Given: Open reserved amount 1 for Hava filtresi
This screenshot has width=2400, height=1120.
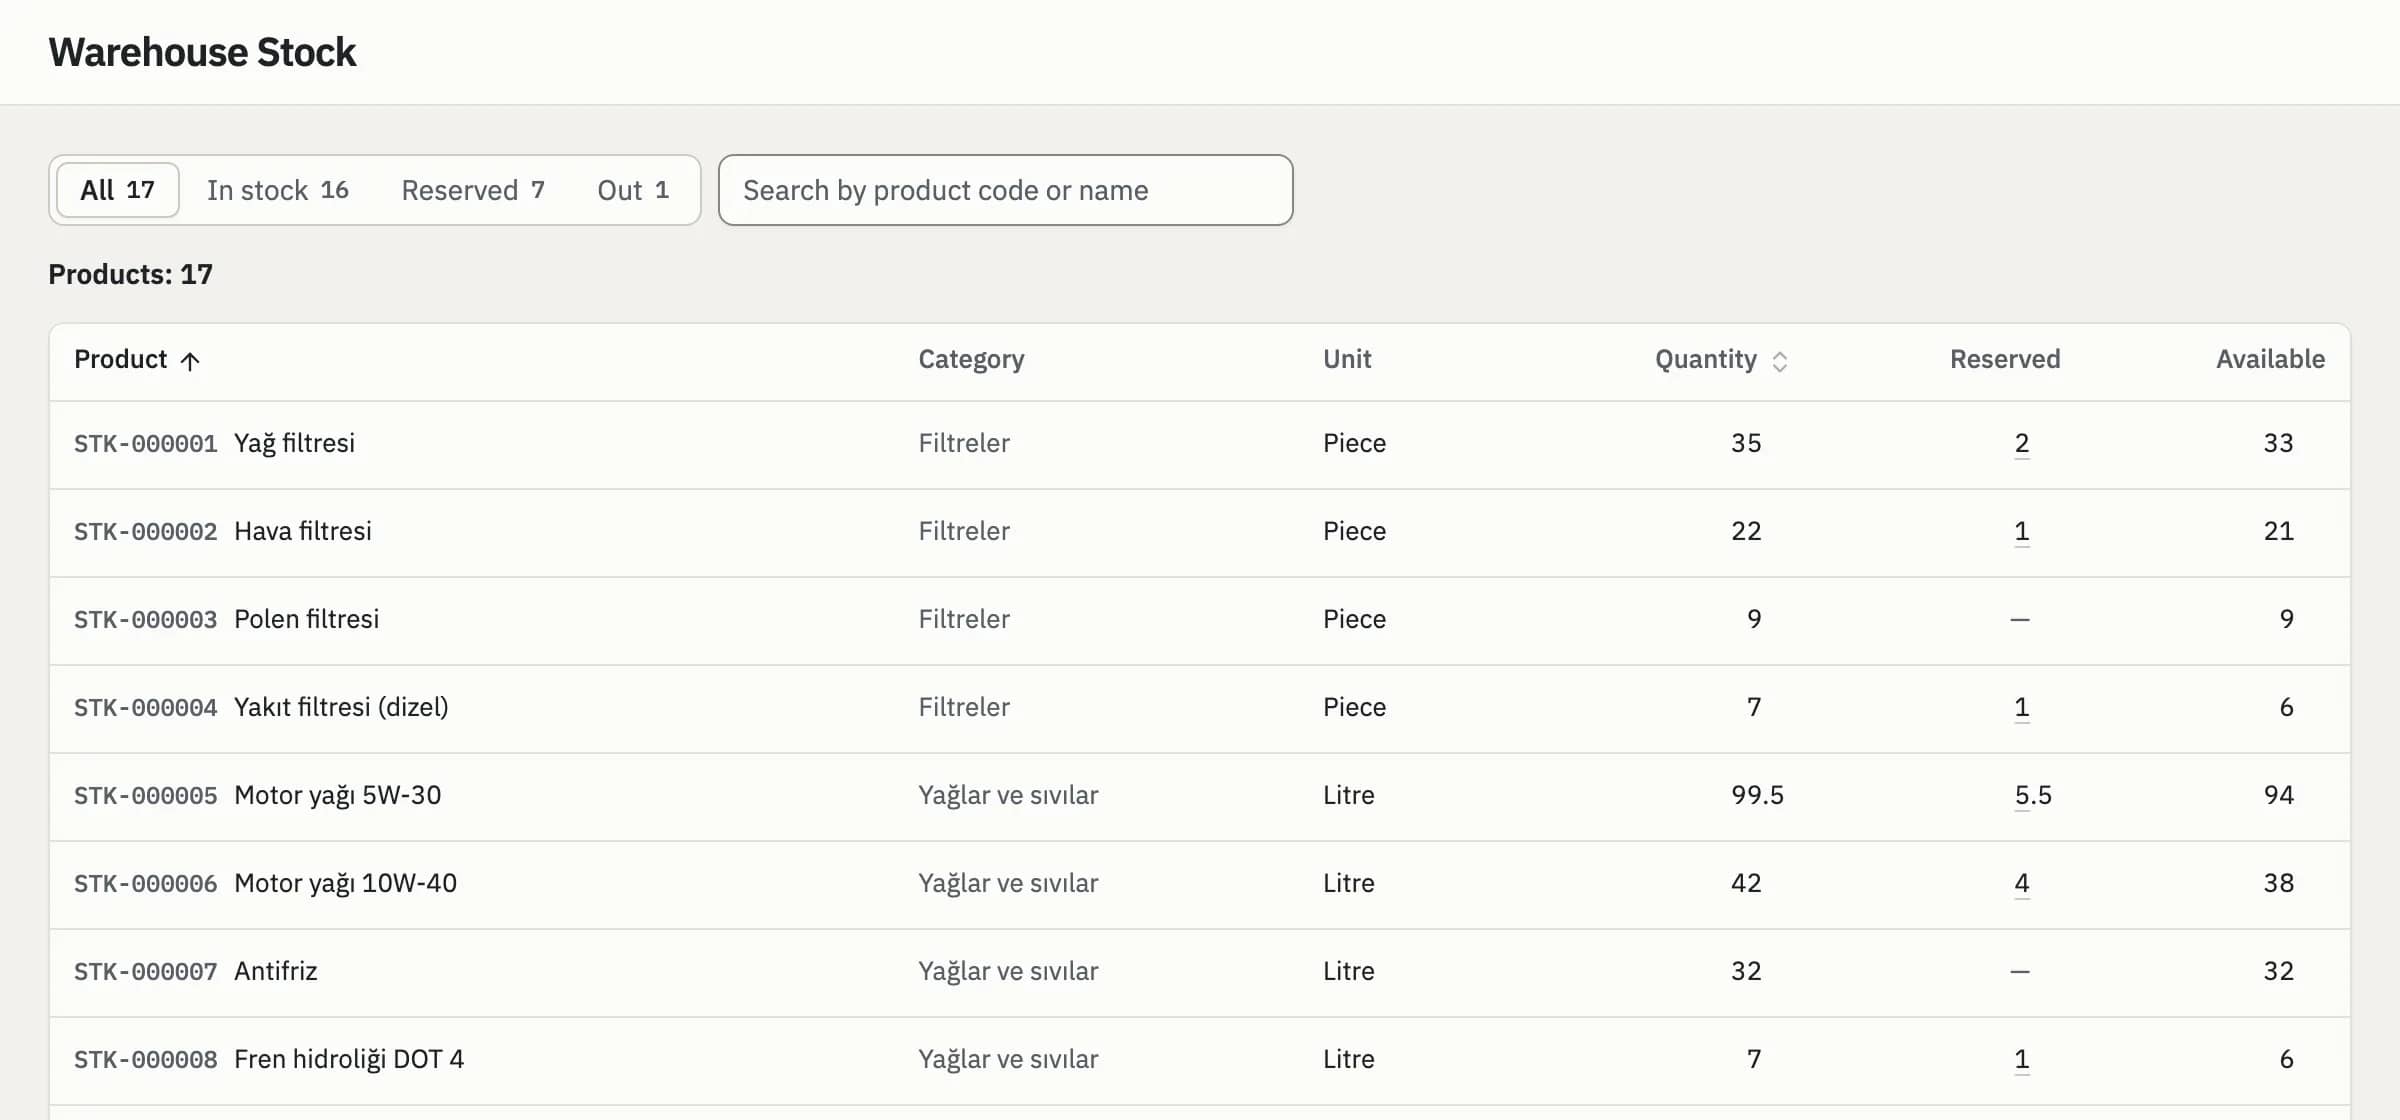Looking at the screenshot, I should click(x=2021, y=531).
